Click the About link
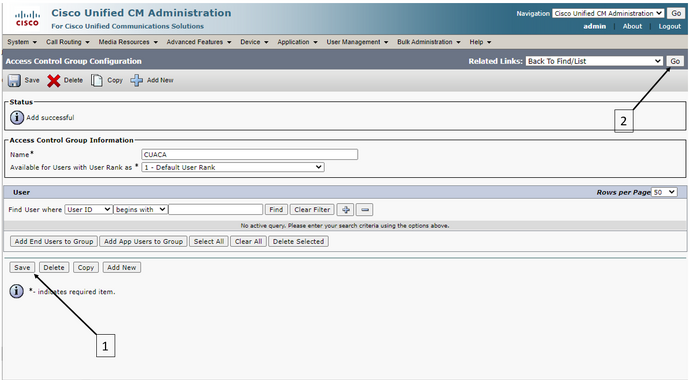The width and height of the screenshot is (690, 380). 632,26
